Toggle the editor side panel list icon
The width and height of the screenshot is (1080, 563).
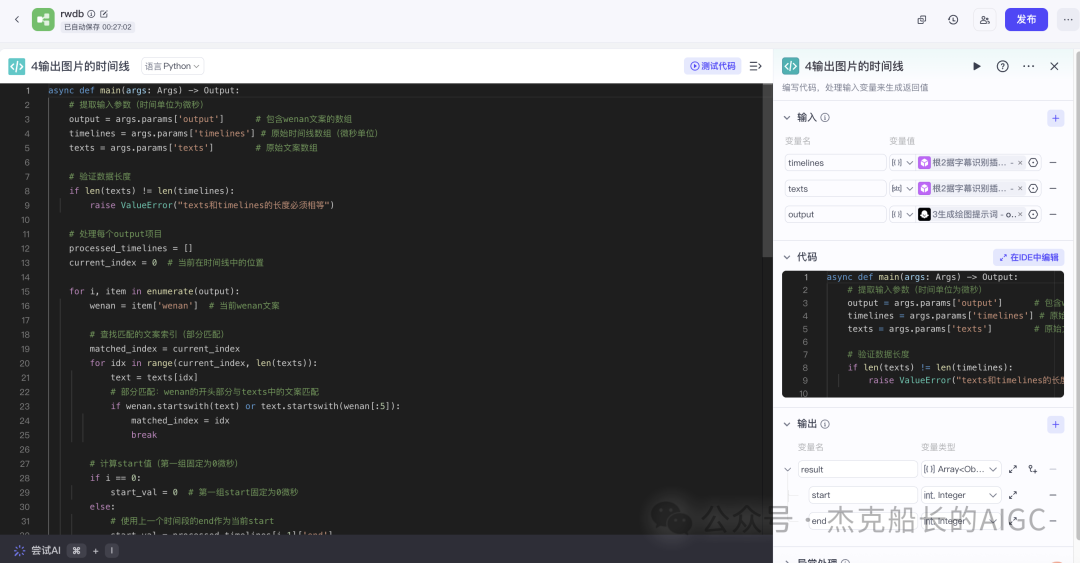coord(756,66)
